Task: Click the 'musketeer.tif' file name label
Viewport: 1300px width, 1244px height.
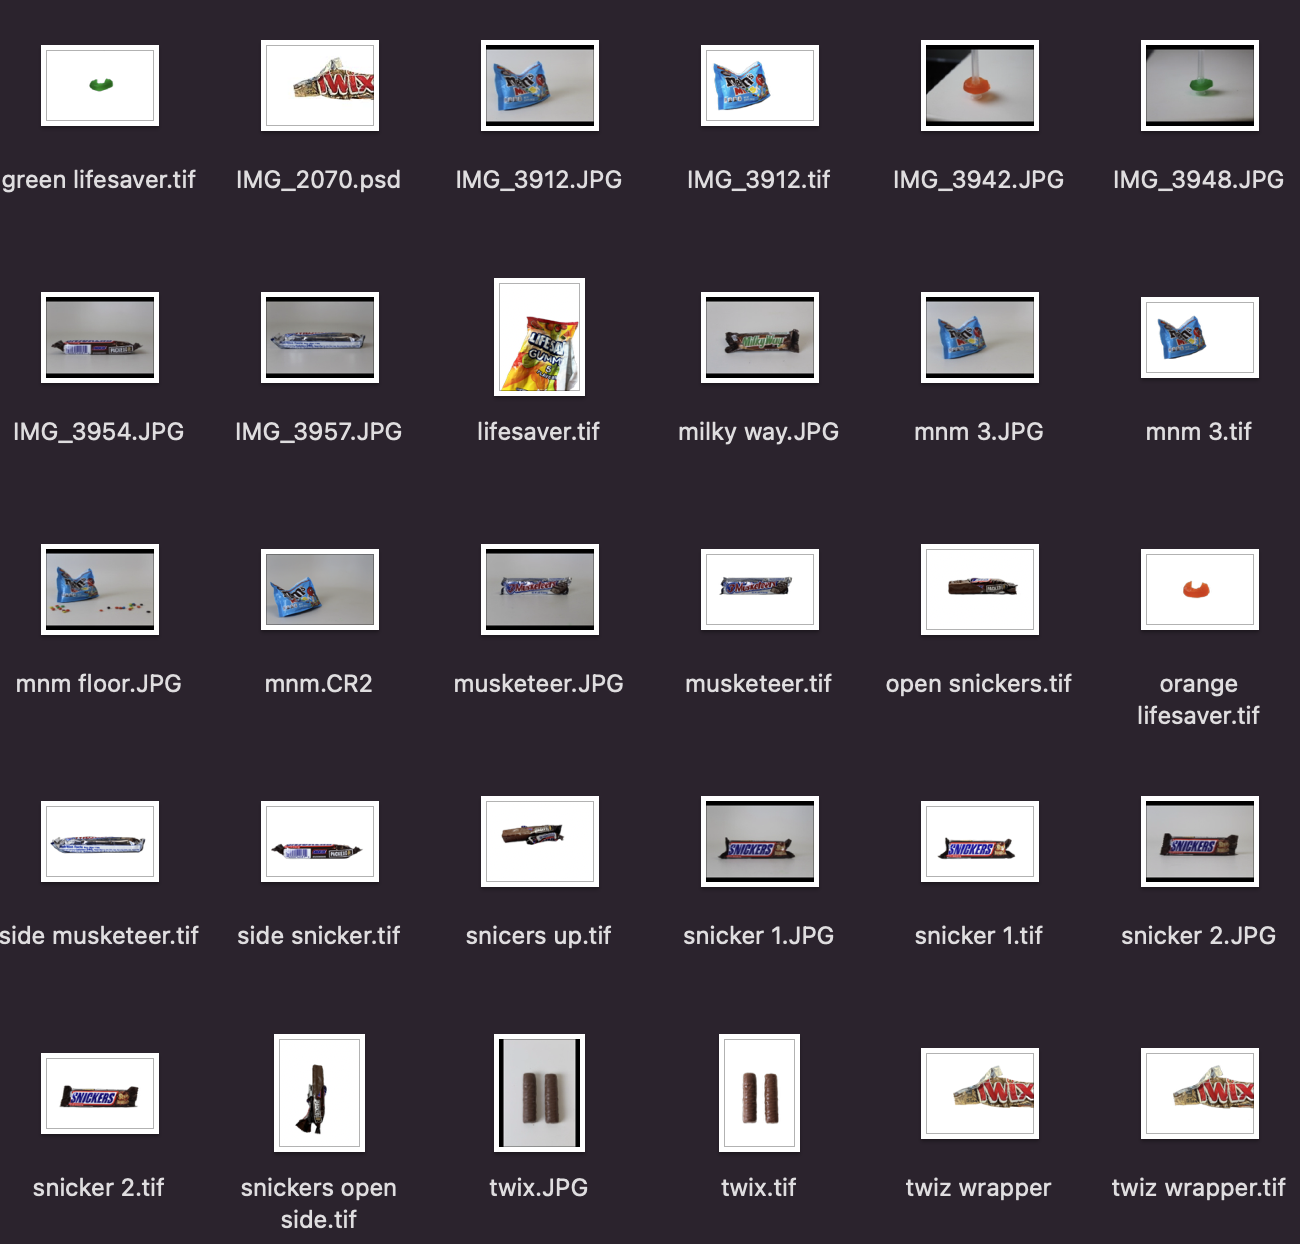Action: click(759, 684)
